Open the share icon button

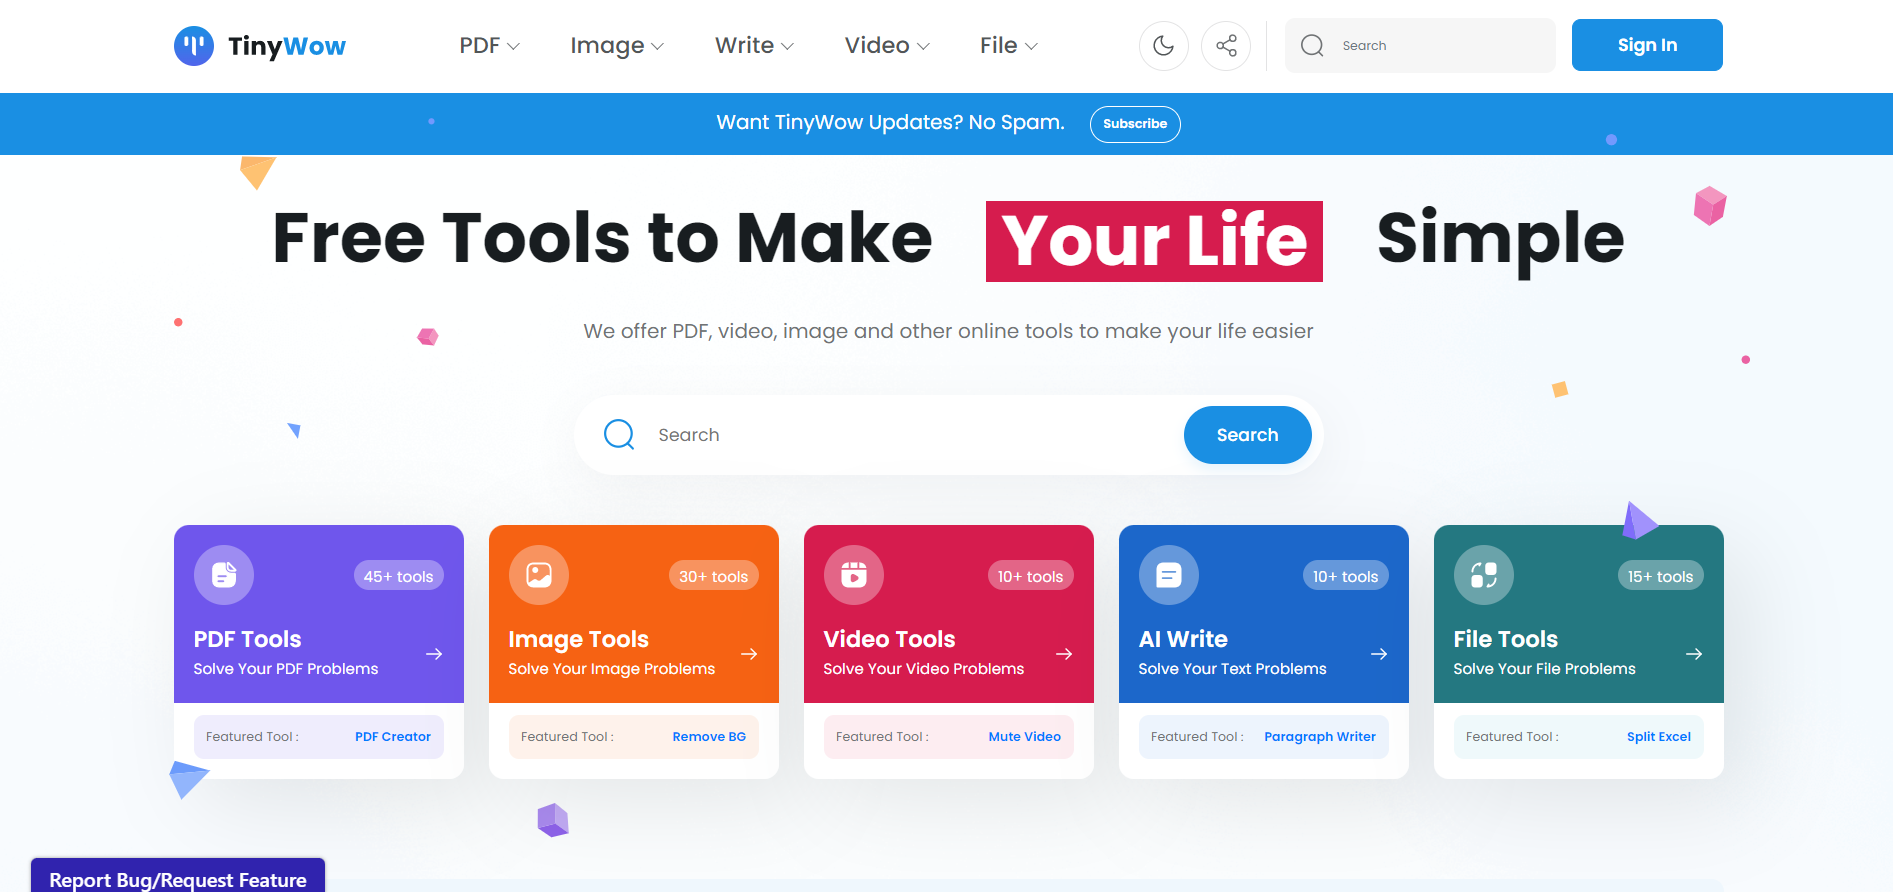1226,46
